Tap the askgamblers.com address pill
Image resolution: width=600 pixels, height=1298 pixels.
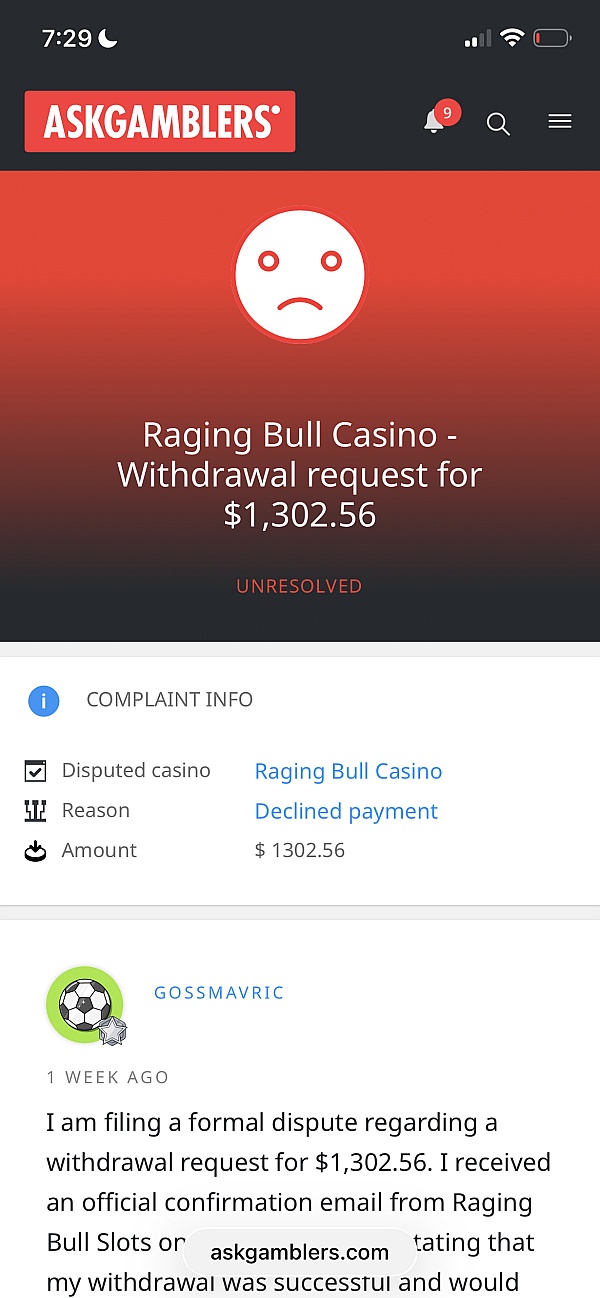tap(299, 1252)
